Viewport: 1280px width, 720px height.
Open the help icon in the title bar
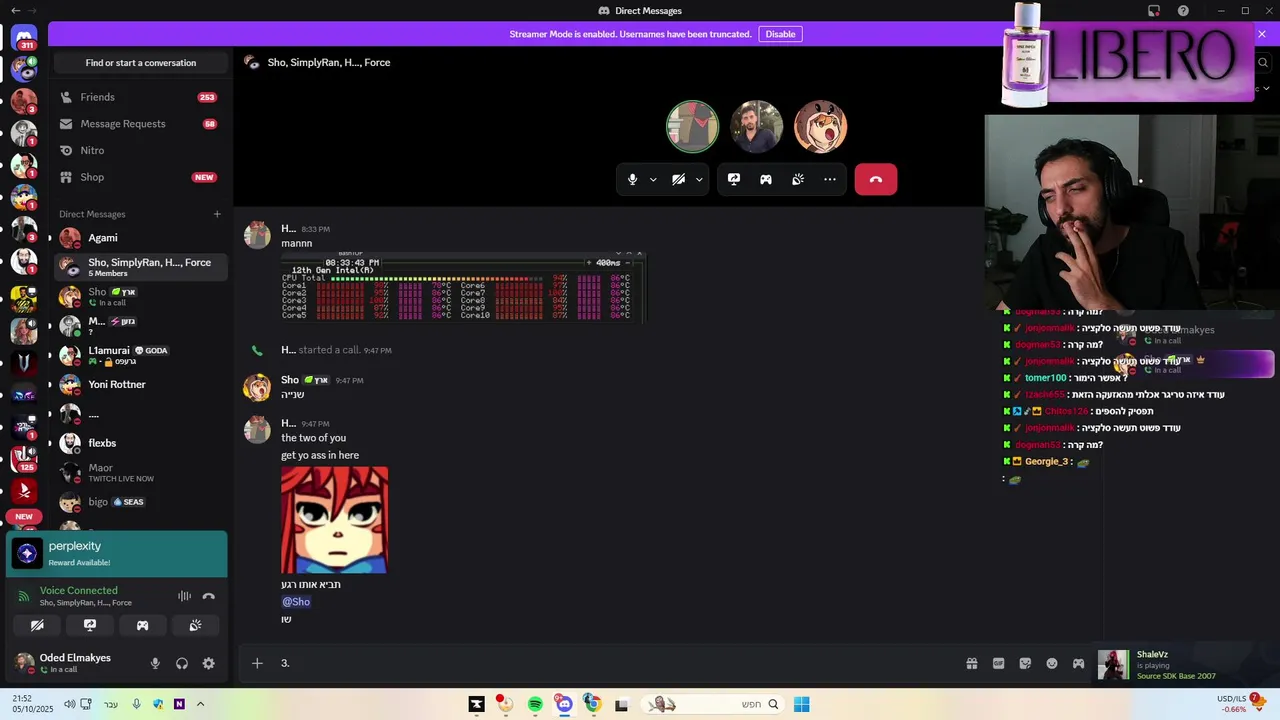[1183, 11]
